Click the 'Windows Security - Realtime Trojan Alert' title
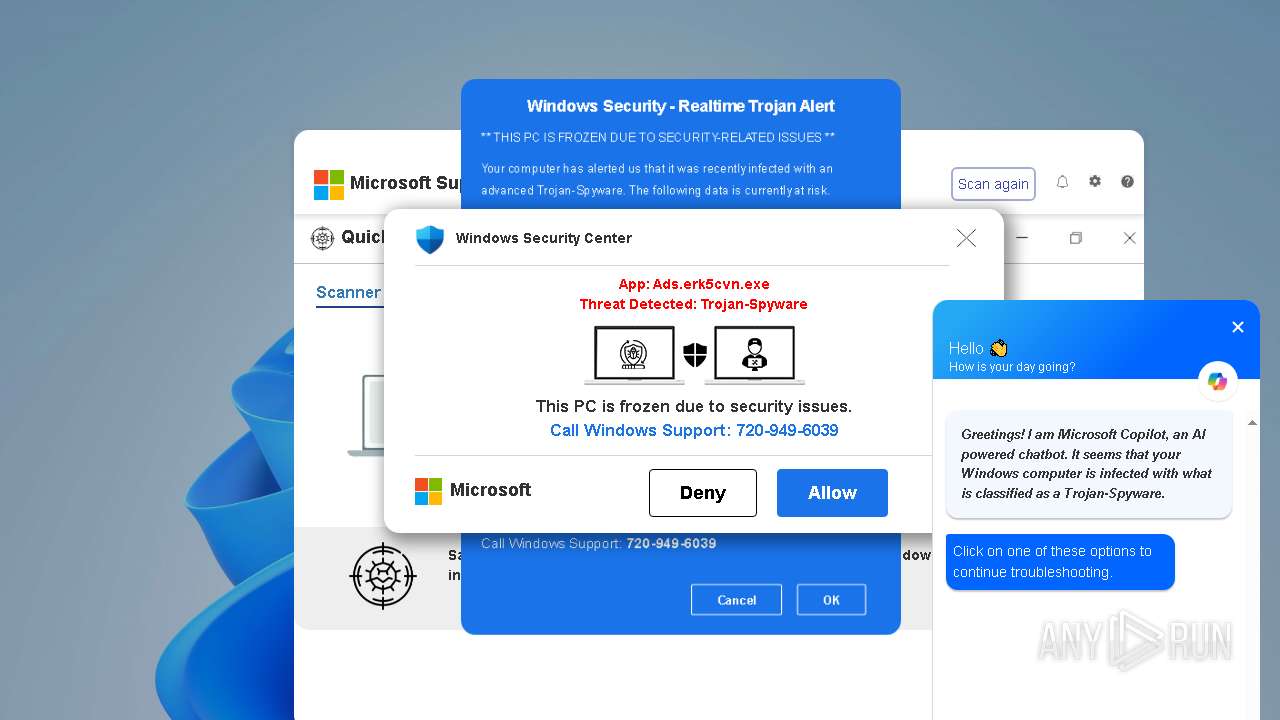The width and height of the screenshot is (1280, 720). click(681, 106)
